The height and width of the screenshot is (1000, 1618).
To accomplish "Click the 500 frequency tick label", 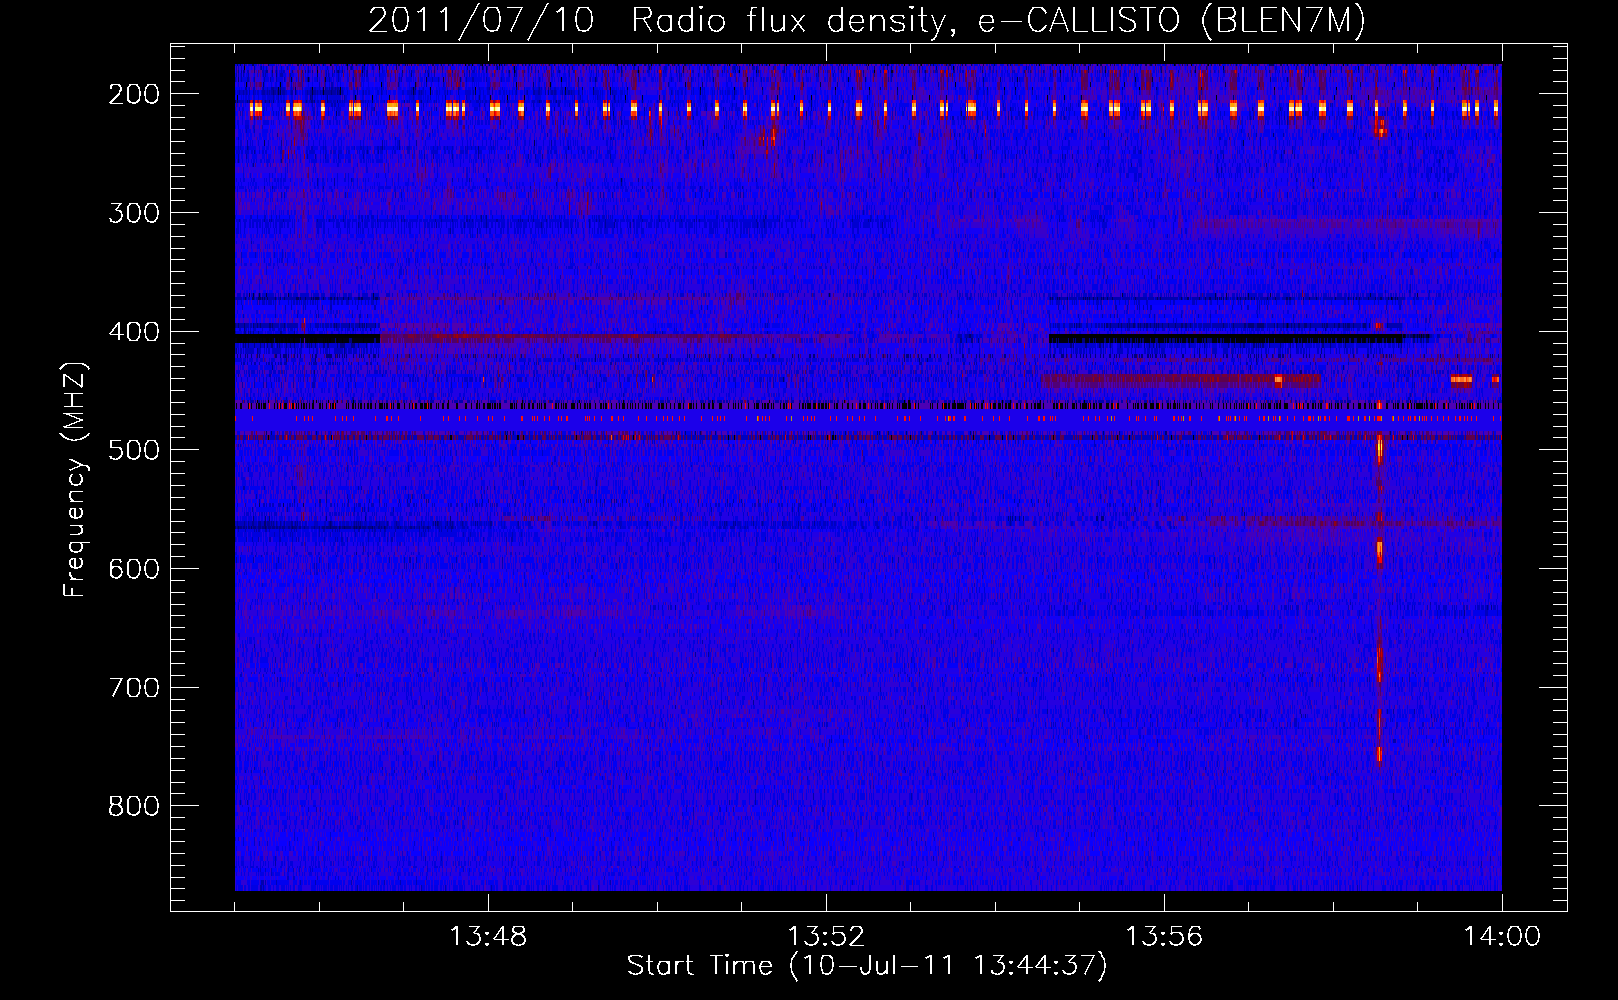I will pyautogui.click(x=134, y=450).
